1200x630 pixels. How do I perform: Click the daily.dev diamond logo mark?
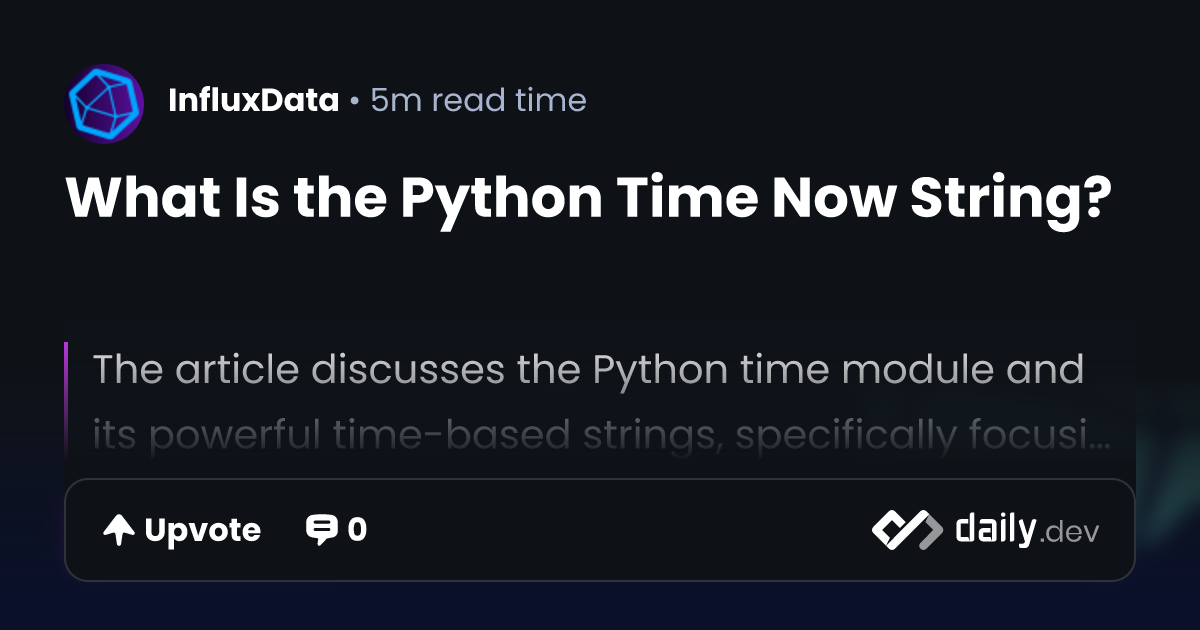[906, 530]
